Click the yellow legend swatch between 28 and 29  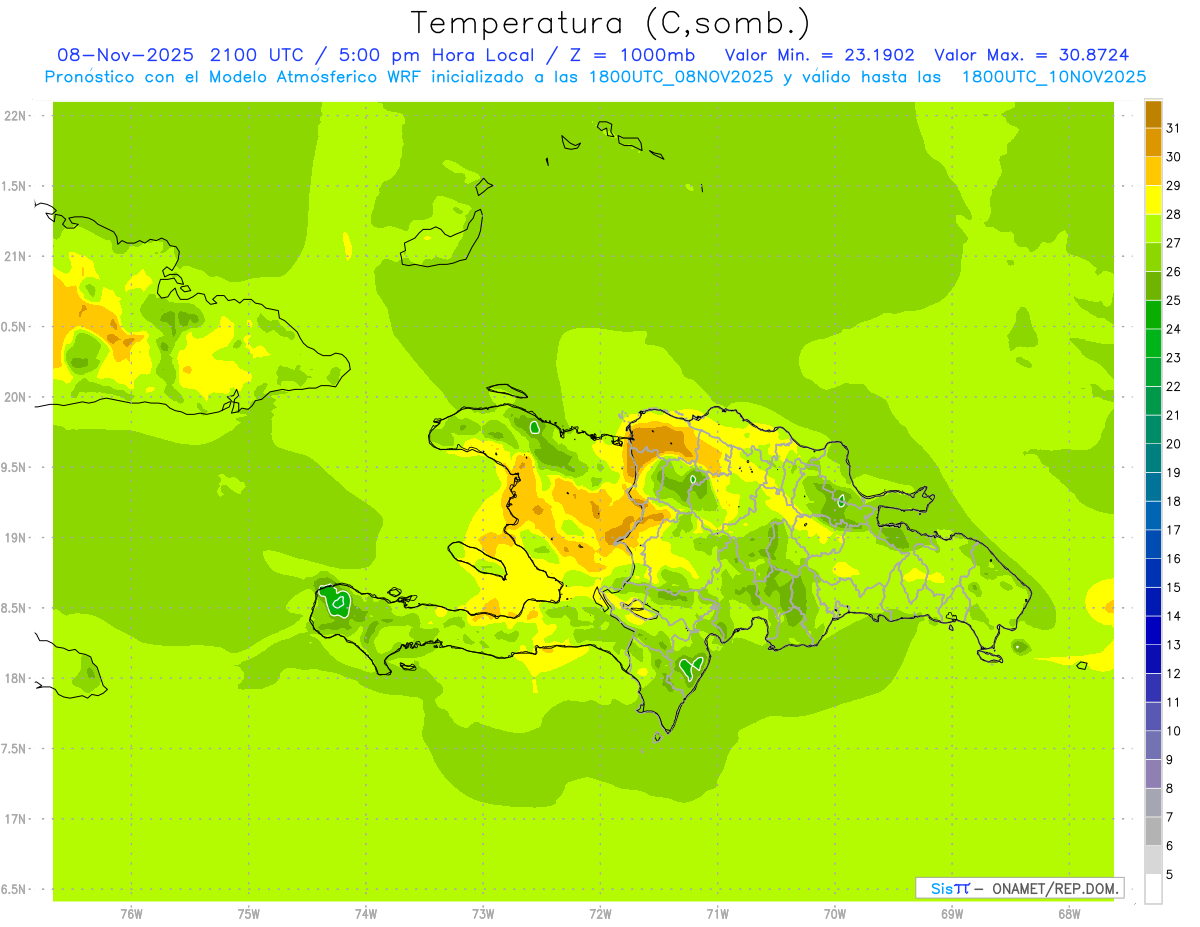[x=1154, y=200]
